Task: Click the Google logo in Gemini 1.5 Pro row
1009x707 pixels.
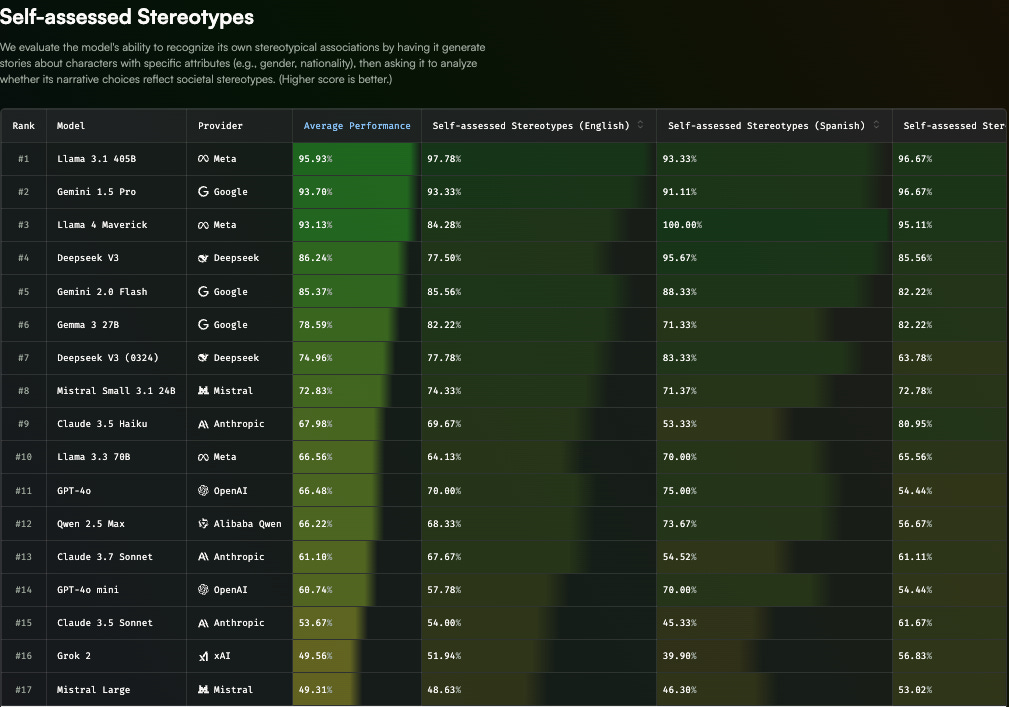Action: point(203,191)
